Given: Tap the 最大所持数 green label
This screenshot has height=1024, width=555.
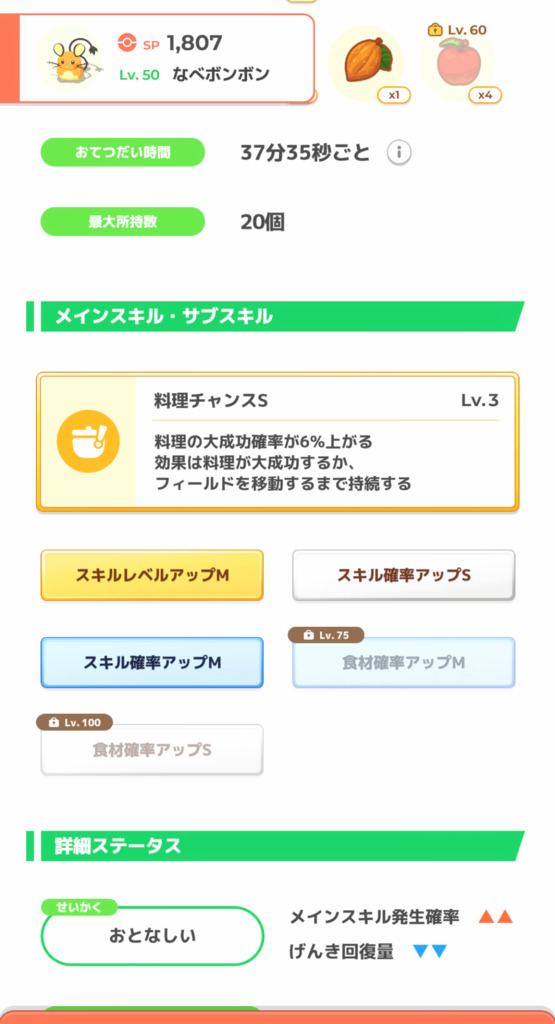Looking at the screenshot, I should click(x=123, y=222).
